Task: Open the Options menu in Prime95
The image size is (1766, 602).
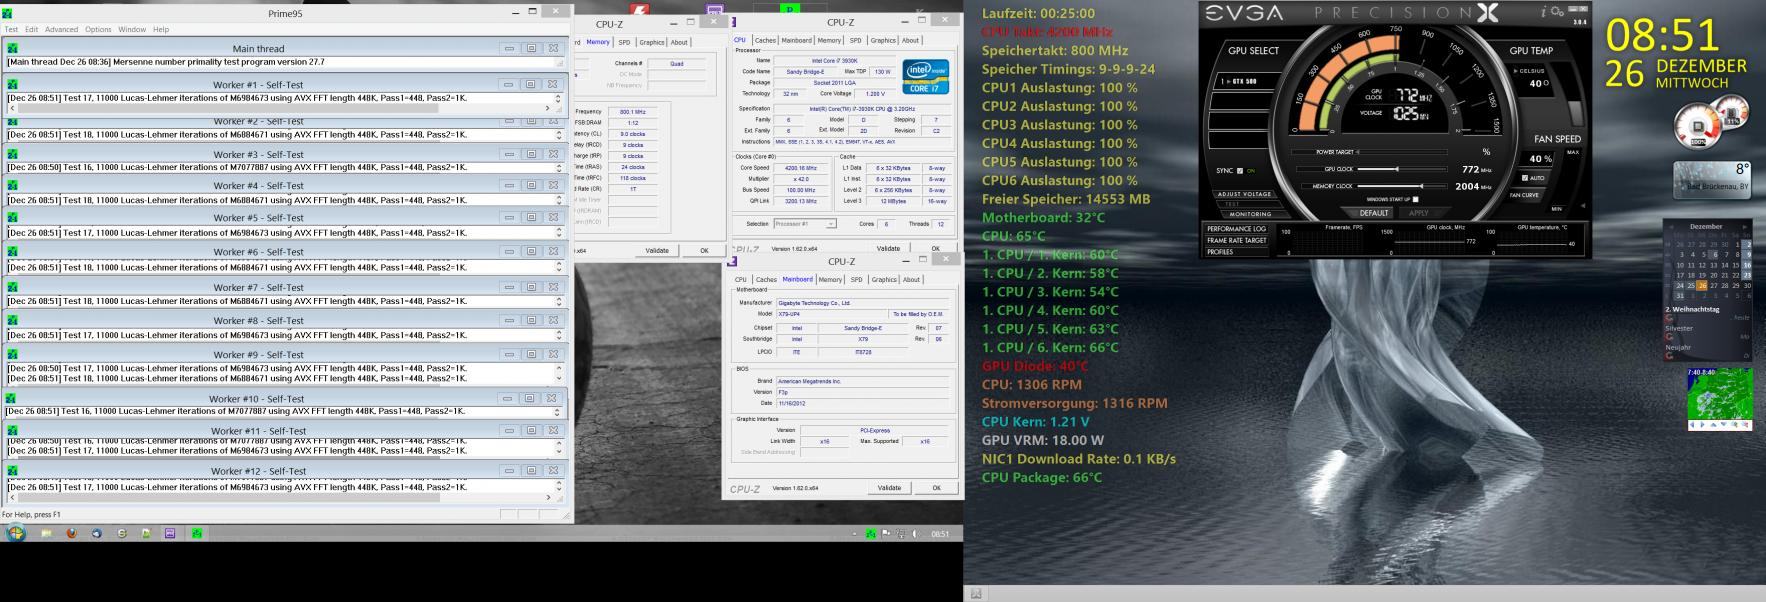Action: coord(98,29)
